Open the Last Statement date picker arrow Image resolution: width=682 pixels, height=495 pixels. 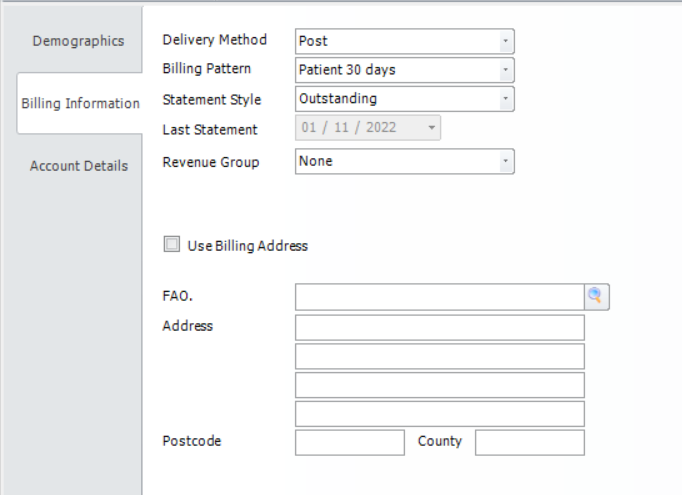[431, 128]
